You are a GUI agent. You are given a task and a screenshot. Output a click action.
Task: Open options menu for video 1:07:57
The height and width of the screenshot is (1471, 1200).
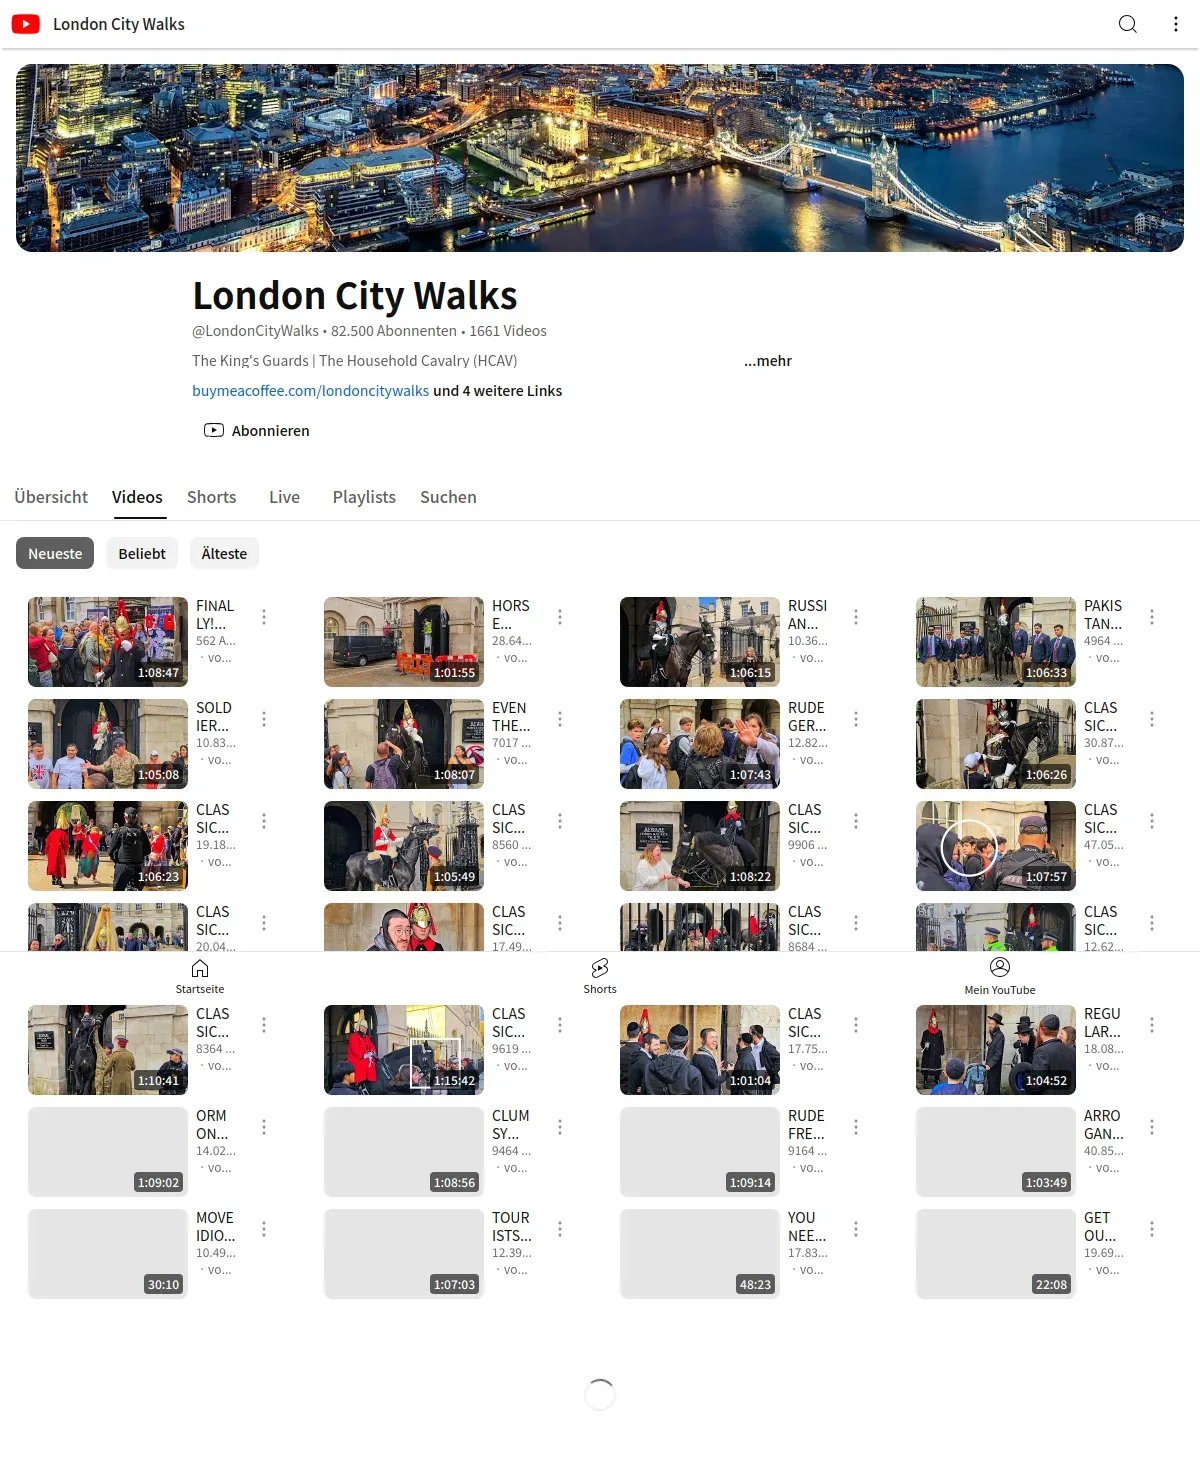coord(1152,821)
